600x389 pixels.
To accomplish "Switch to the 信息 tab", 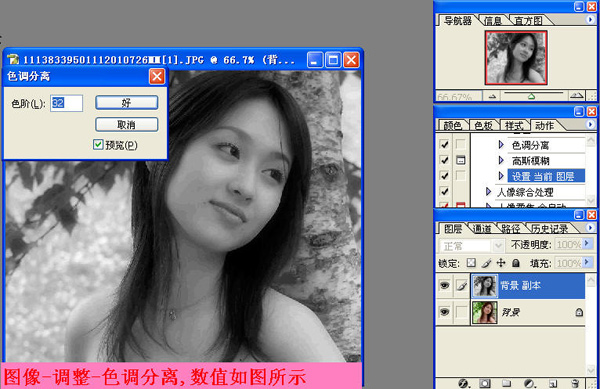I will tap(493, 21).
